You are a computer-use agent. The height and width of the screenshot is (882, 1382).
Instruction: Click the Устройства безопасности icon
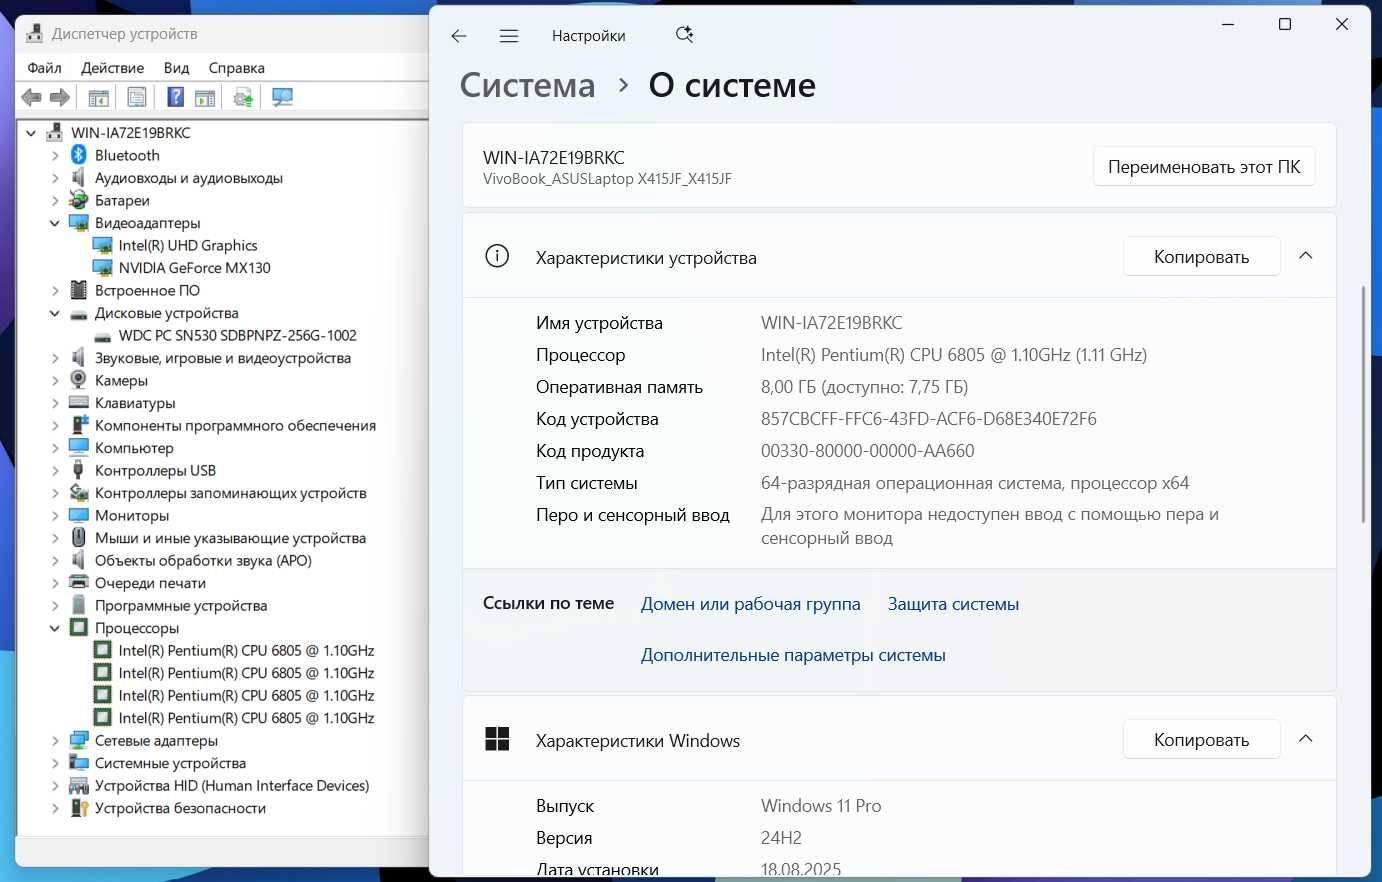click(79, 808)
